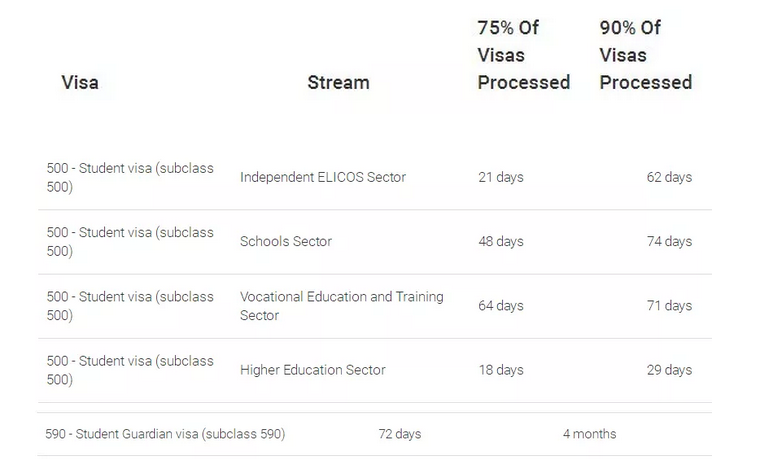780x465 pixels.
Task: Select the 4 months cell
Action: tap(589, 434)
